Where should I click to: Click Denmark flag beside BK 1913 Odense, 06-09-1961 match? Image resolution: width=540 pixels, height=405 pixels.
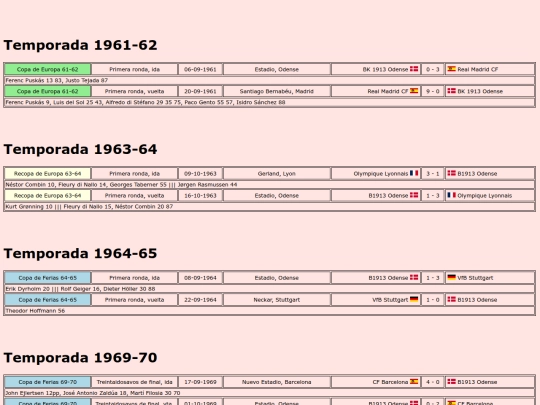pos(414,69)
